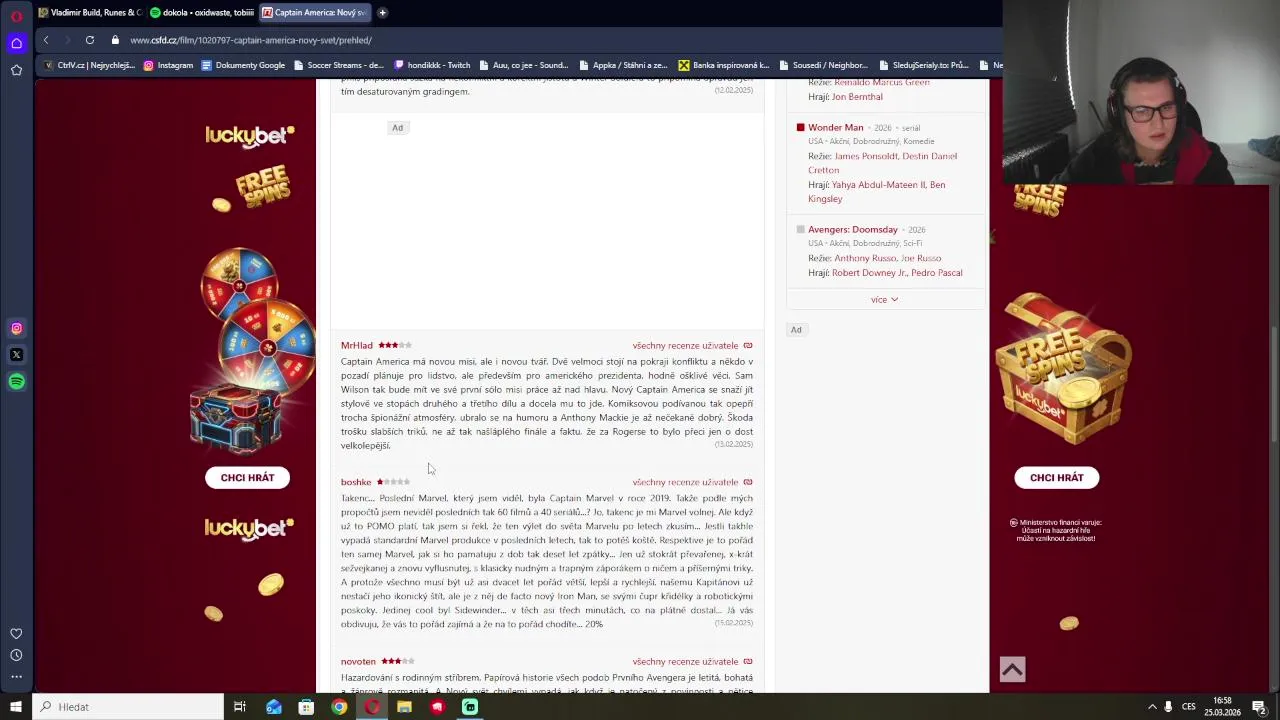1280x720 pixels.
Task: Open sidebar three-dot setup menu
Action: coord(16,677)
